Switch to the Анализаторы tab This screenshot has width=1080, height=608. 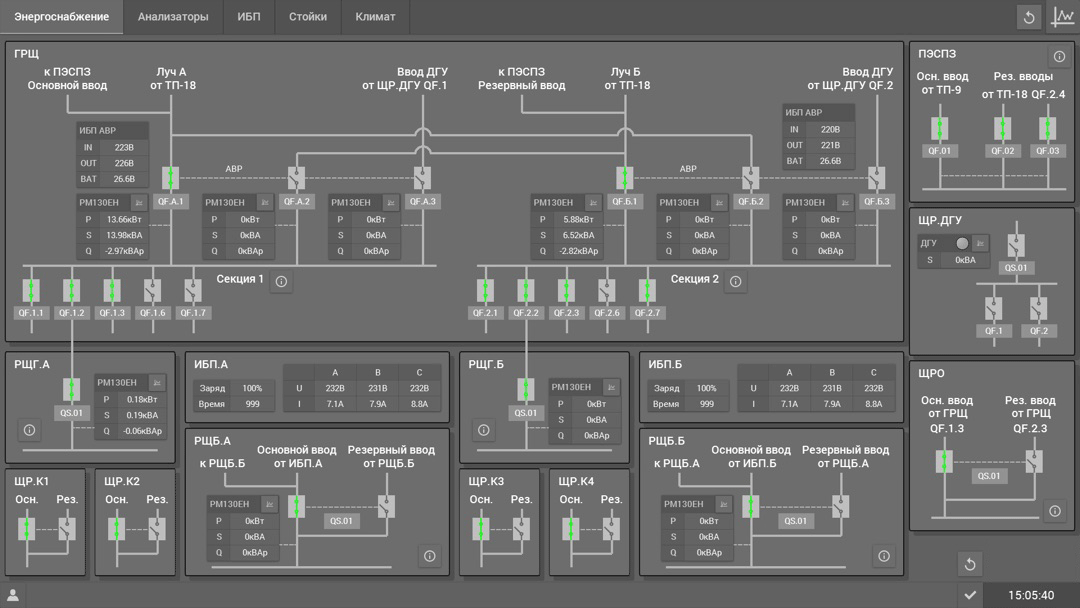173,17
